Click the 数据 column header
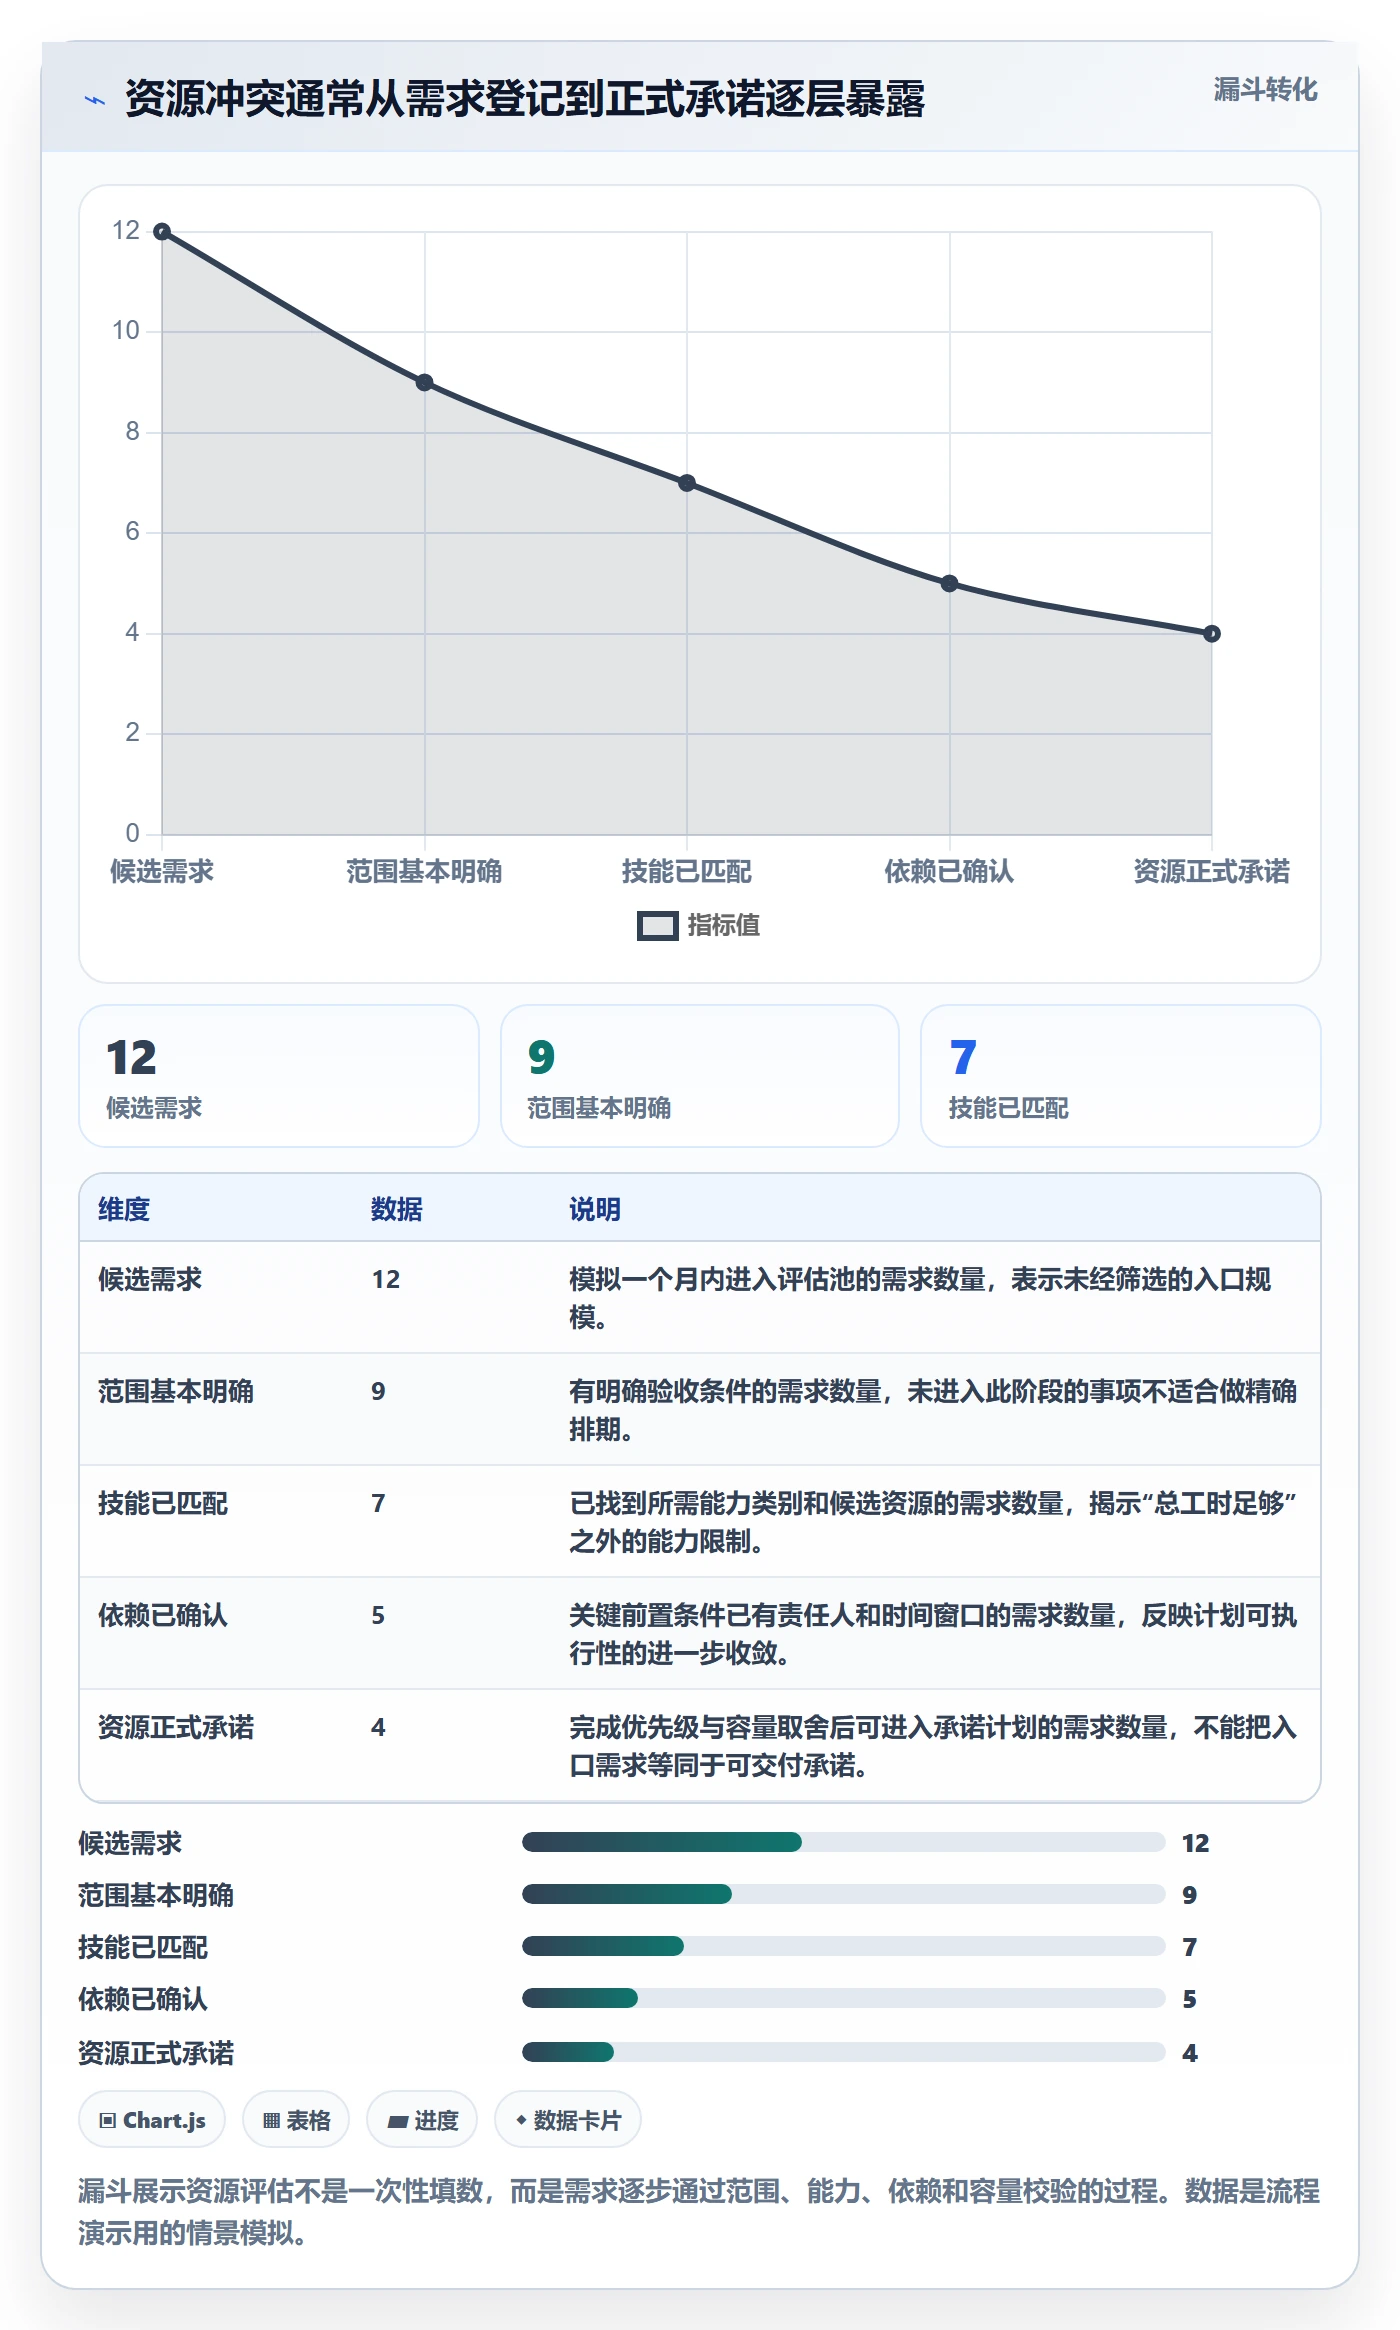This screenshot has width=1400, height=2330. click(x=397, y=1210)
